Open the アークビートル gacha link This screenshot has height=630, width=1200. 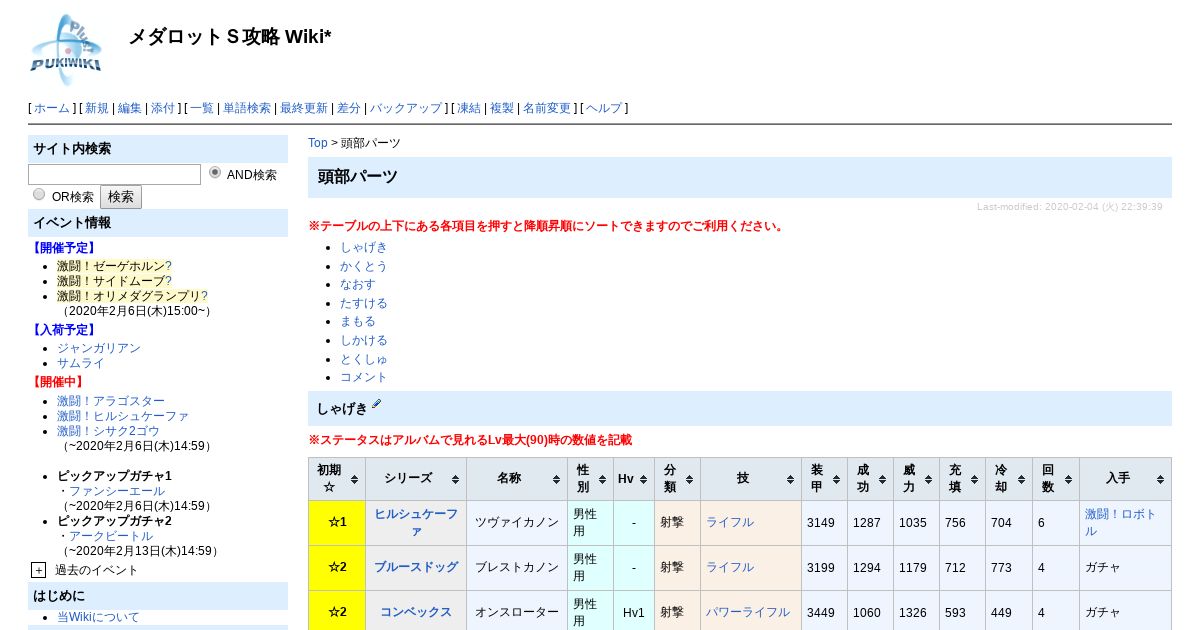point(111,536)
